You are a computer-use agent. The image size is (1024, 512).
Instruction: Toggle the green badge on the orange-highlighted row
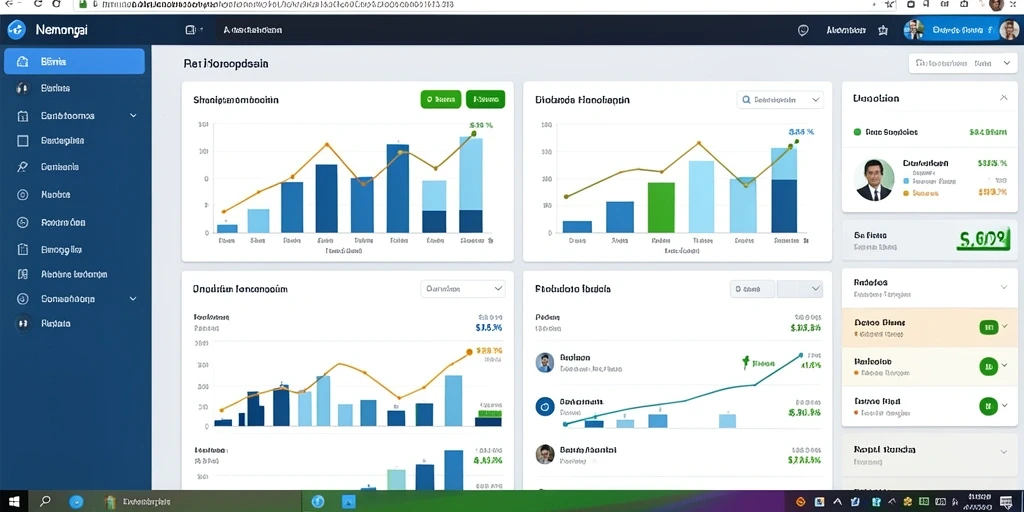click(x=989, y=327)
